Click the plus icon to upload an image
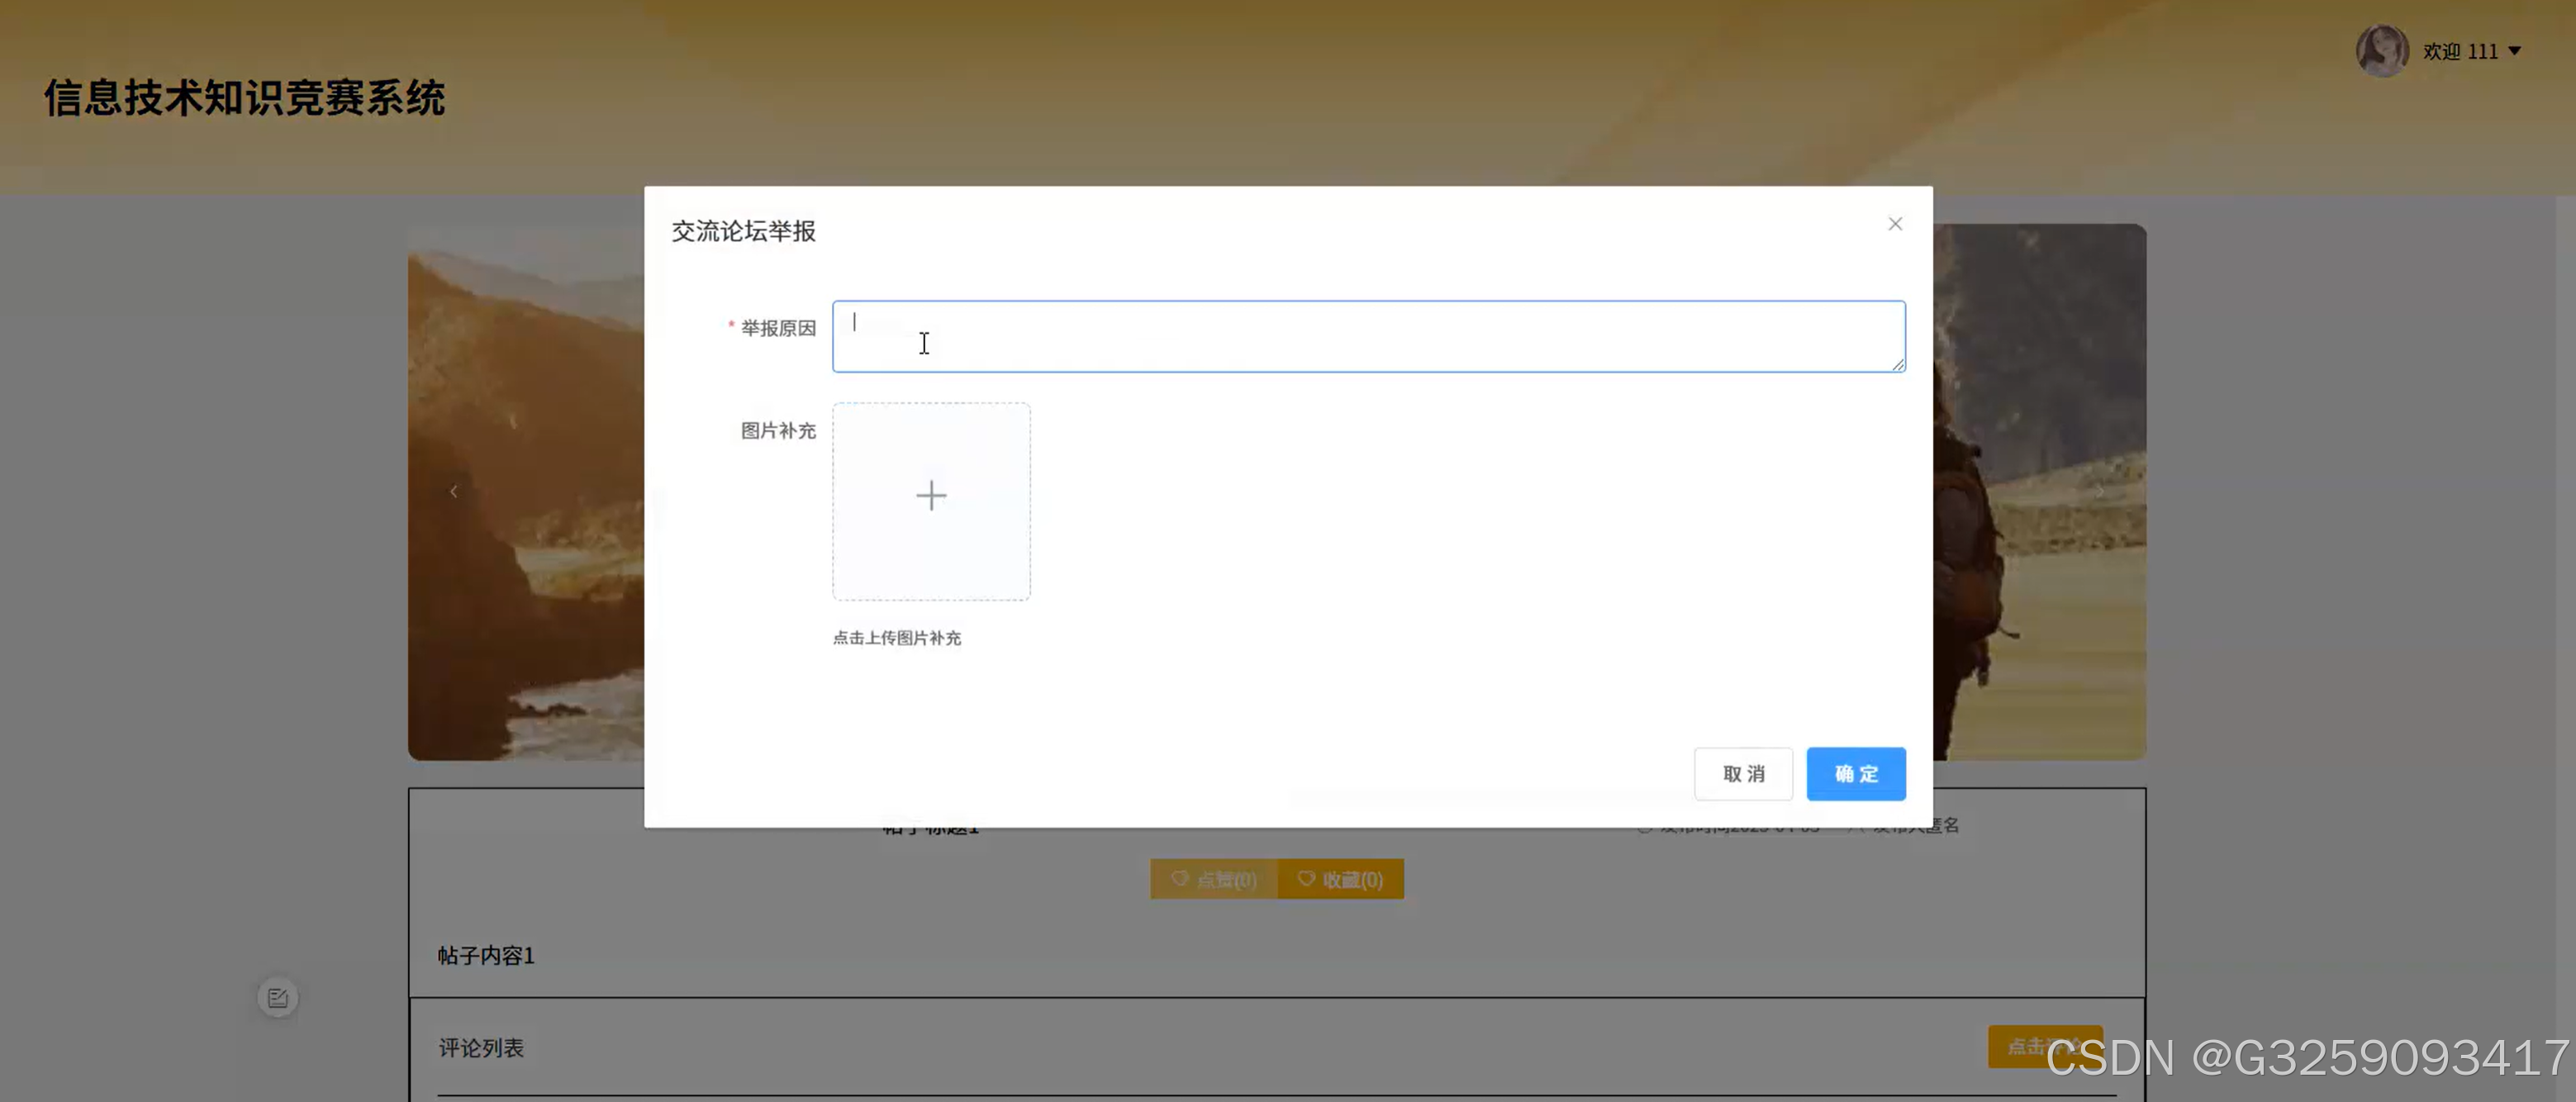Viewport: 2576px width, 1102px height. click(x=931, y=497)
